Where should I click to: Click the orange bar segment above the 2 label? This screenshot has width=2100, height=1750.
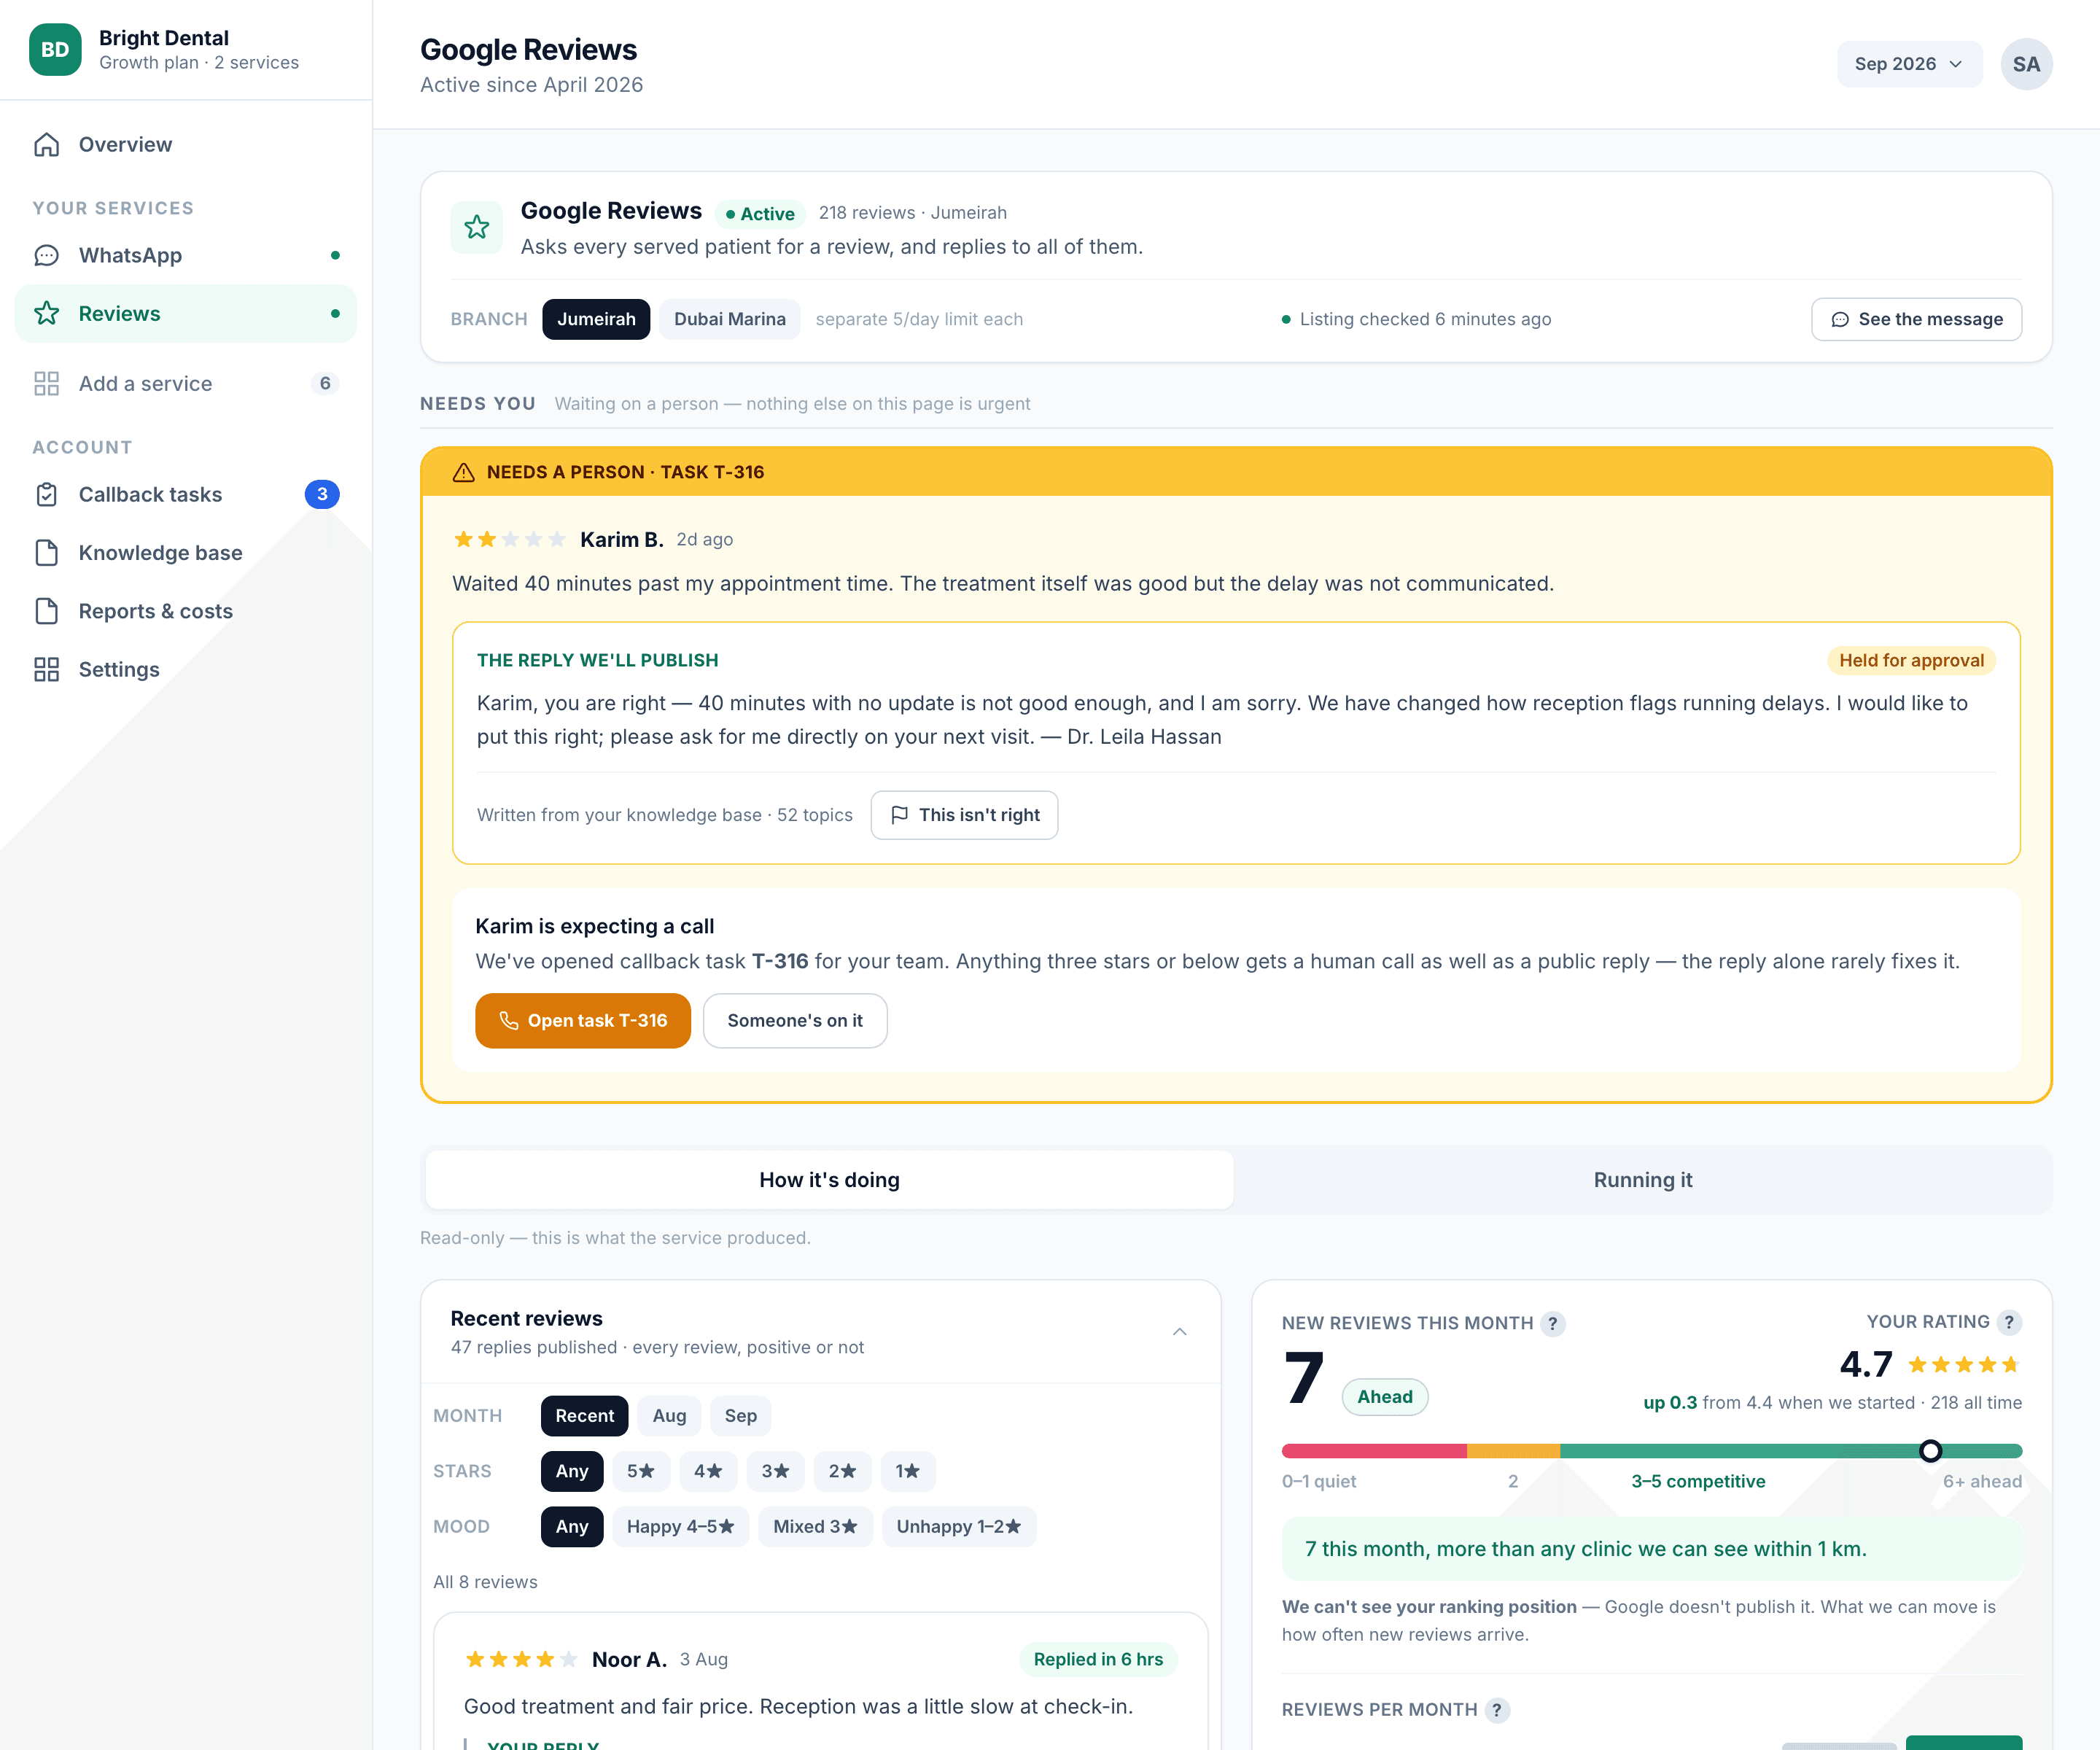(x=1513, y=1451)
